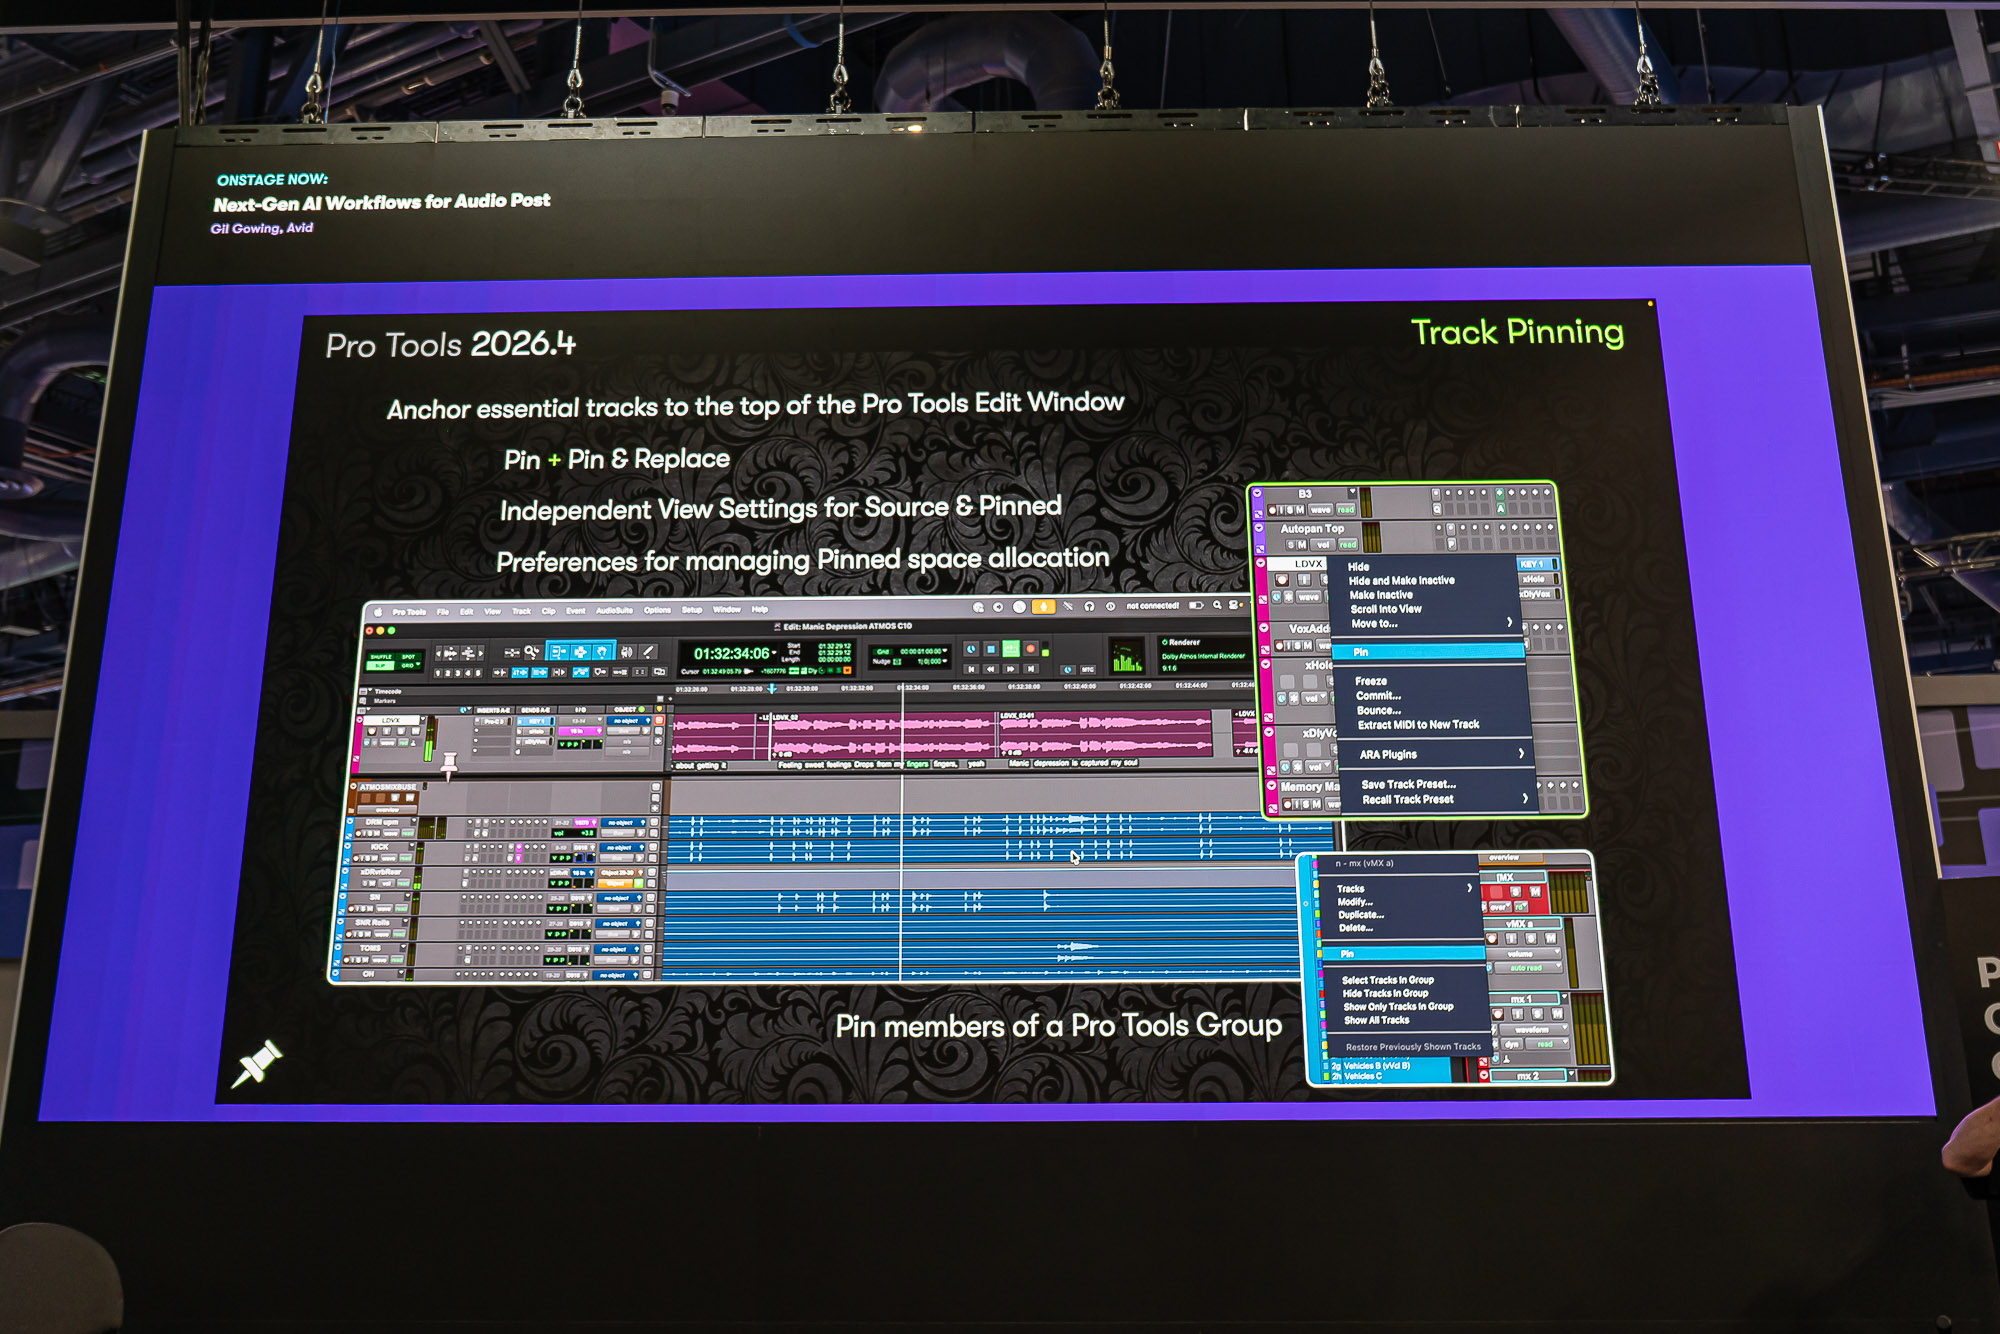Select the Zoomer magnifier tool
The height and width of the screenshot is (1334, 2000).
point(531,652)
